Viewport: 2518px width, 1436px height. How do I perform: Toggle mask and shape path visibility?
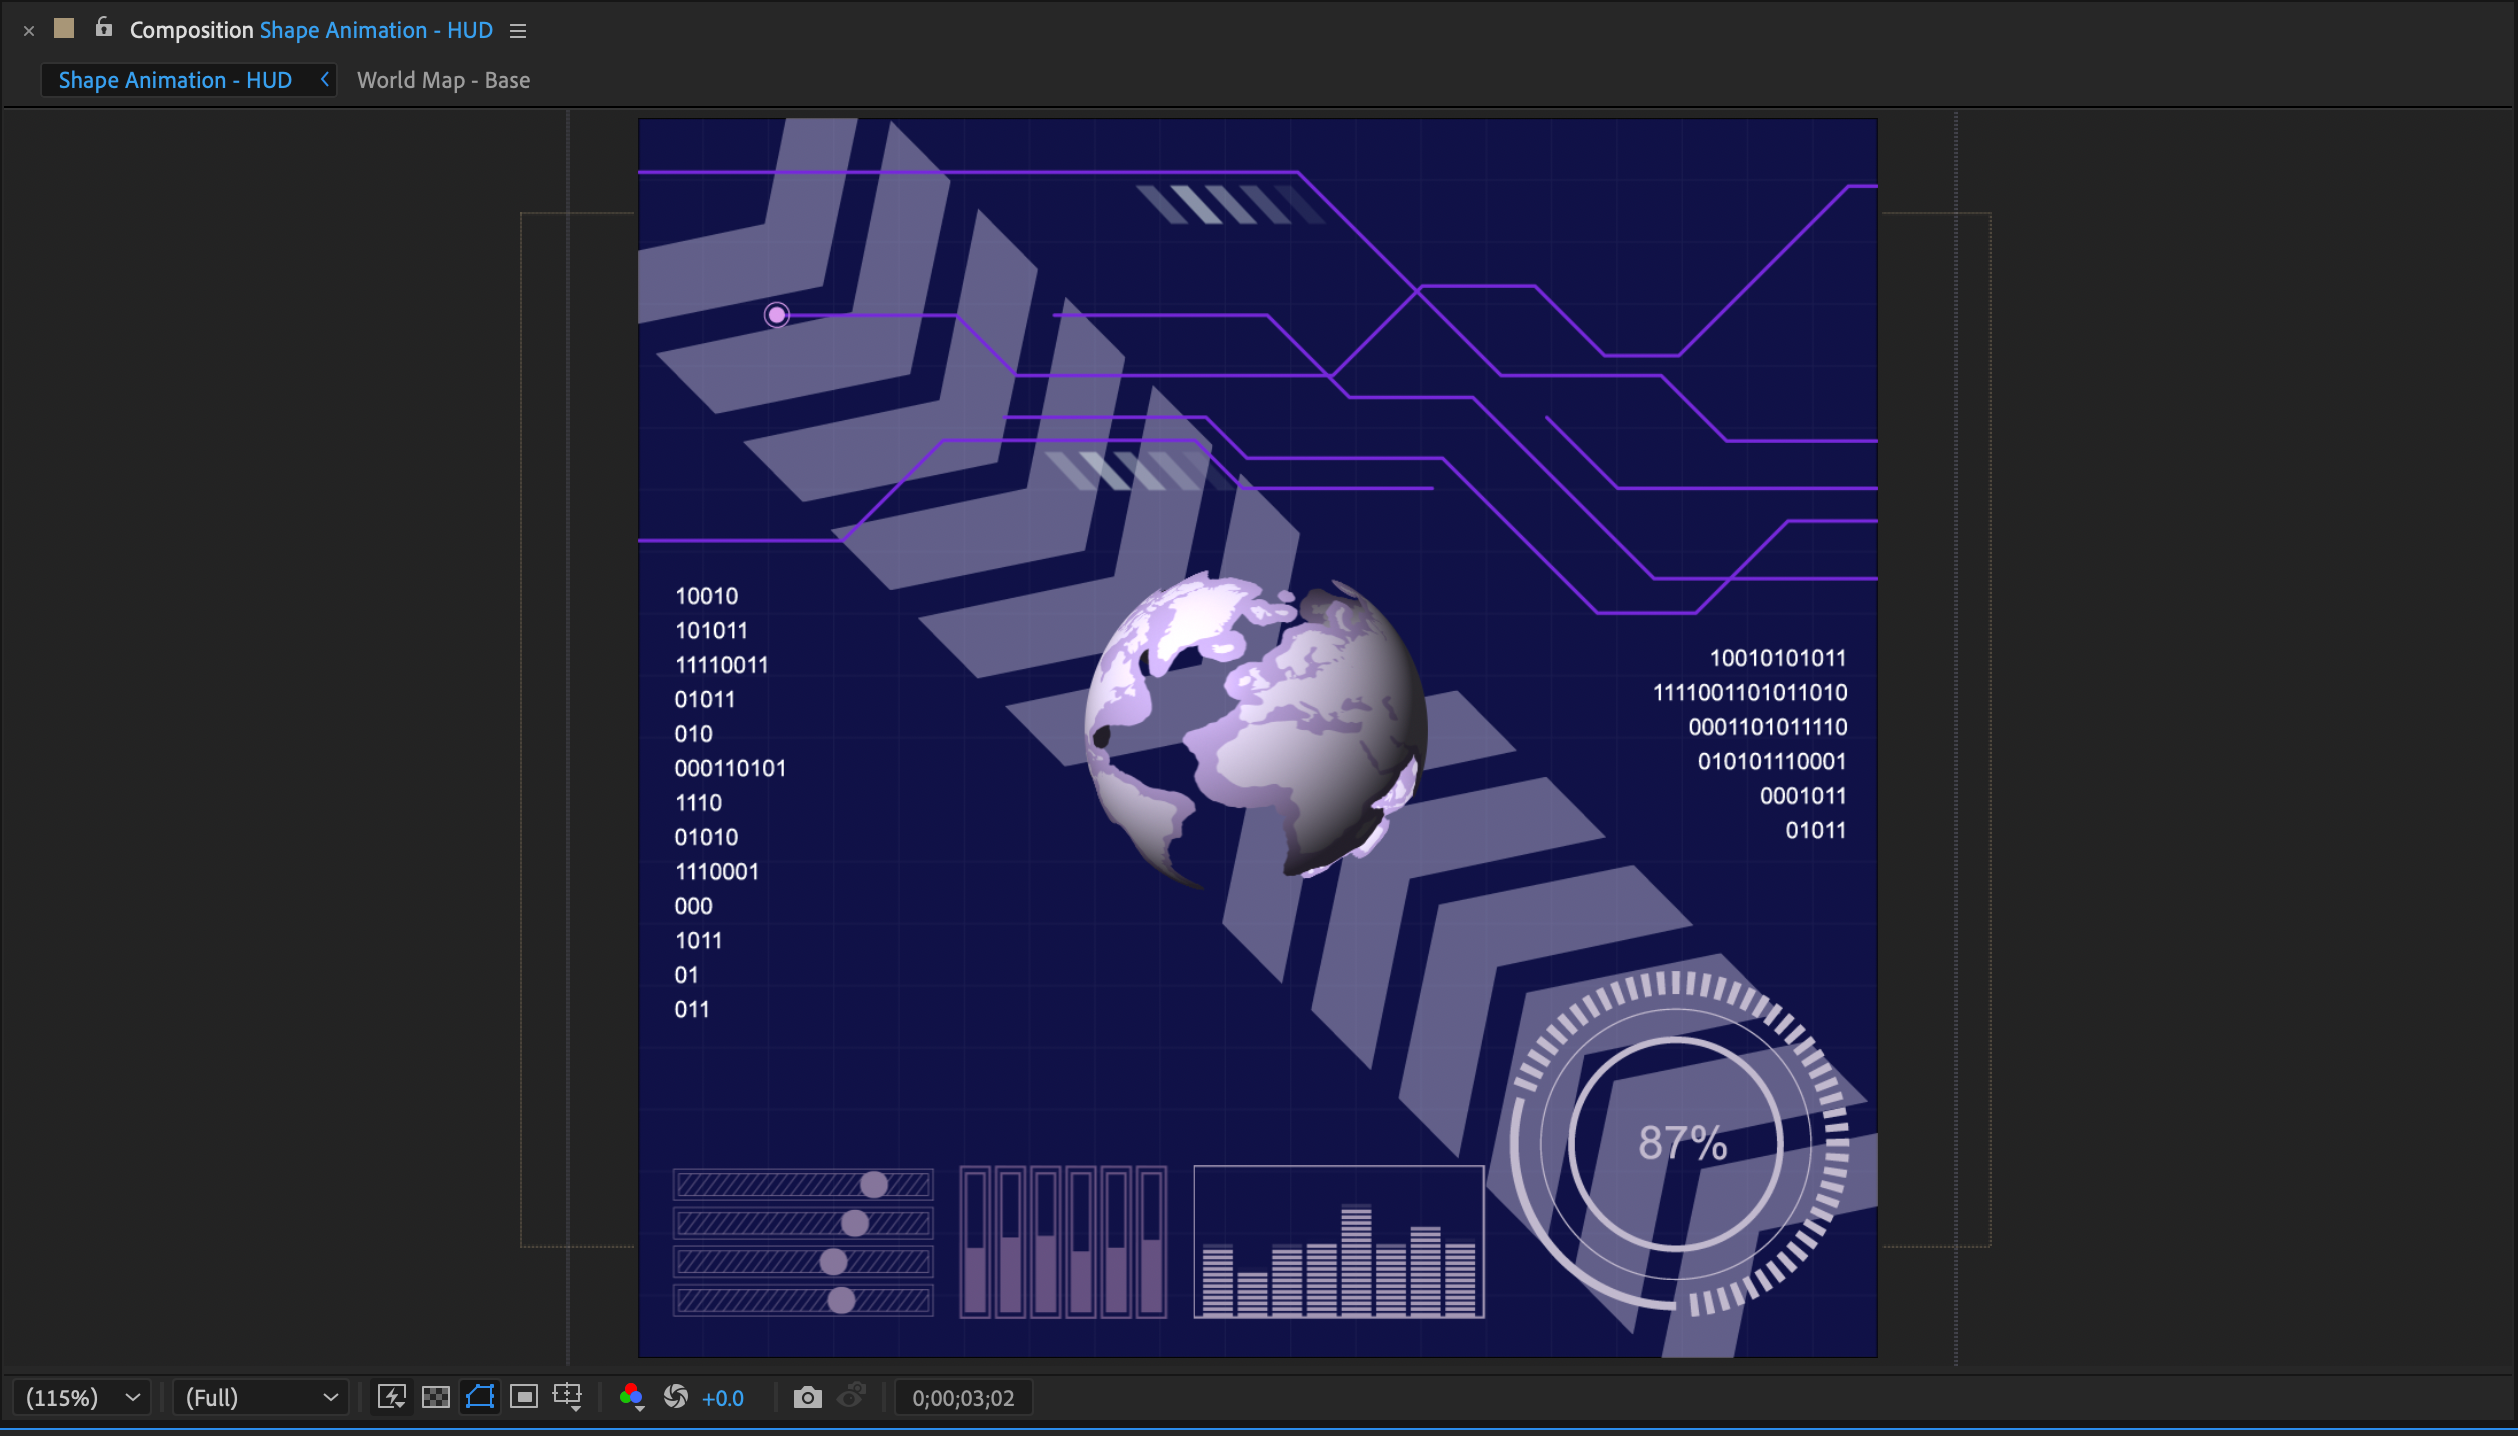[479, 1397]
